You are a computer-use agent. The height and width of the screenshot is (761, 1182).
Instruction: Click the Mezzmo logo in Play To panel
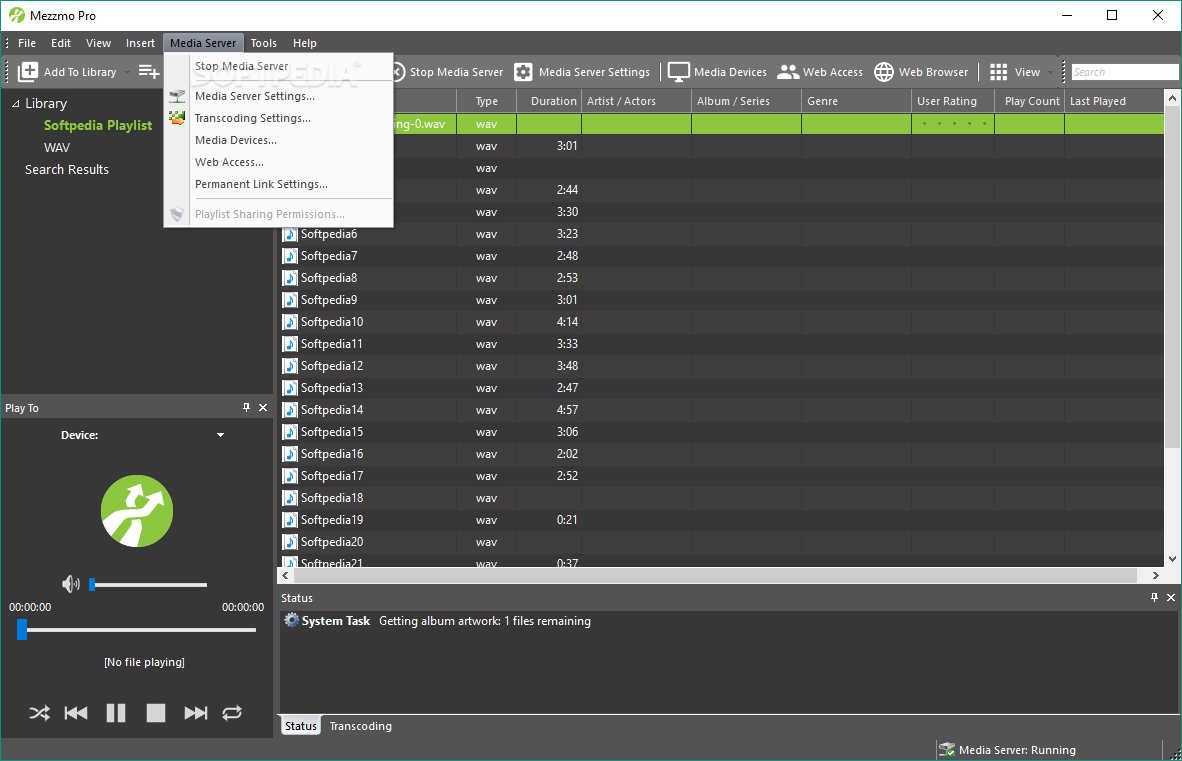coord(137,511)
